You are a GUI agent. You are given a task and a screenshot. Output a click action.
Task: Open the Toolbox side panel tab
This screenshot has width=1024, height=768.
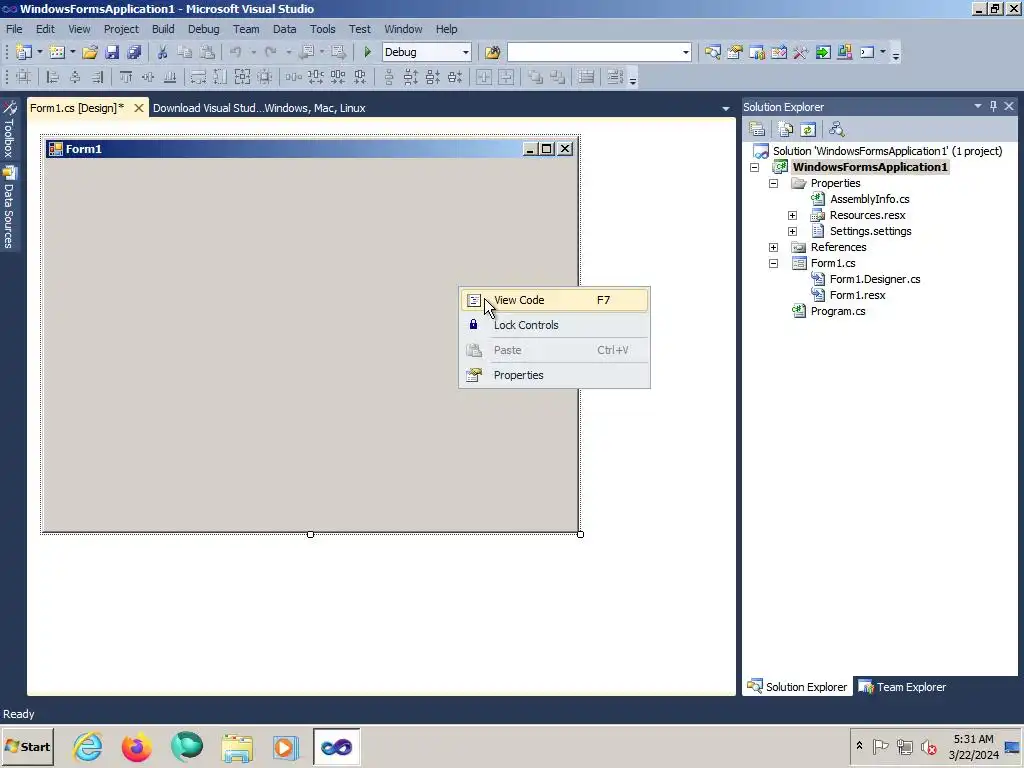pos(9,129)
